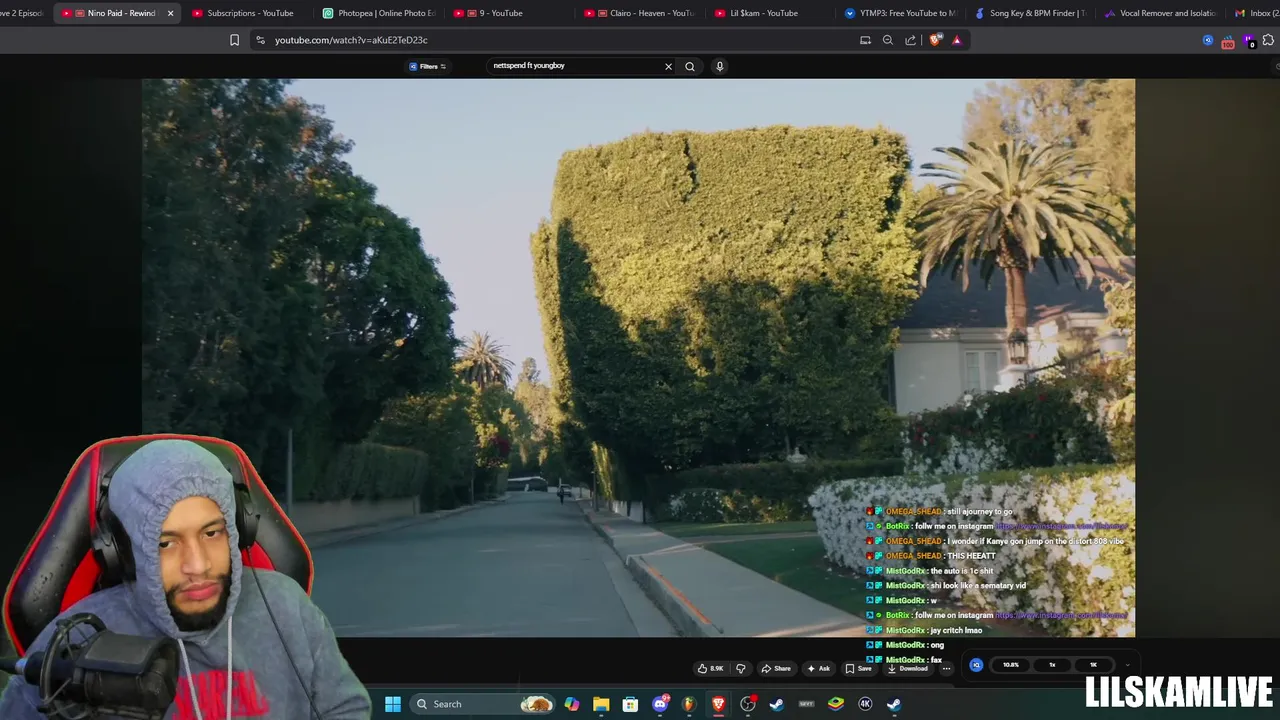Screen dimensions: 1280x720
Task: Click the blue round extension icon below video
Action: [x=976, y=665]
